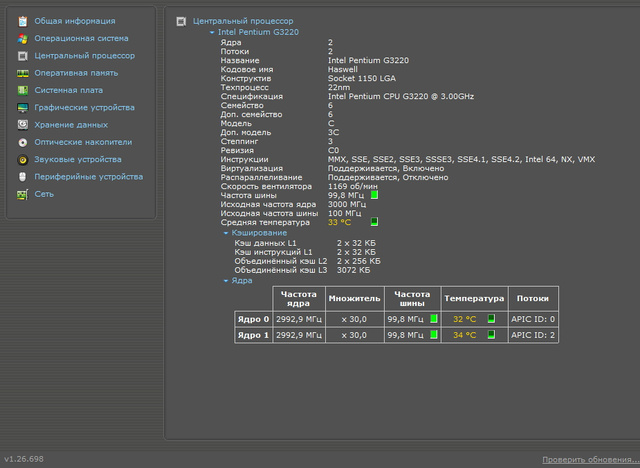Click the instruction set list MMX, SSE
This screenshot has height=468, width=640.
461,160
